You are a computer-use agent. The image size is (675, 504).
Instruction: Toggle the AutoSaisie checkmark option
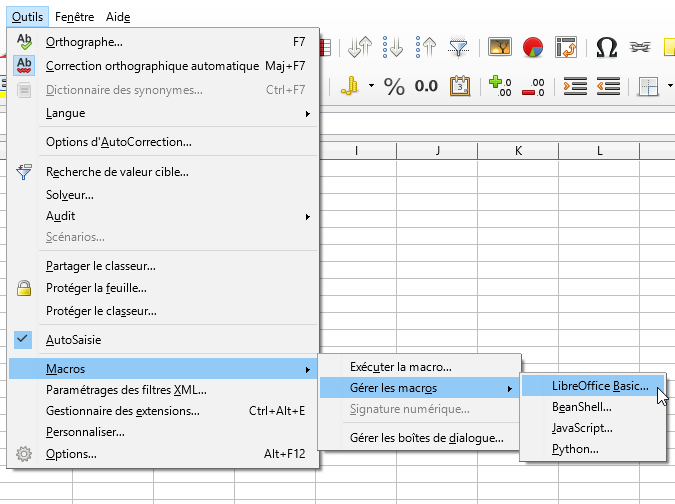pos(73,339)
